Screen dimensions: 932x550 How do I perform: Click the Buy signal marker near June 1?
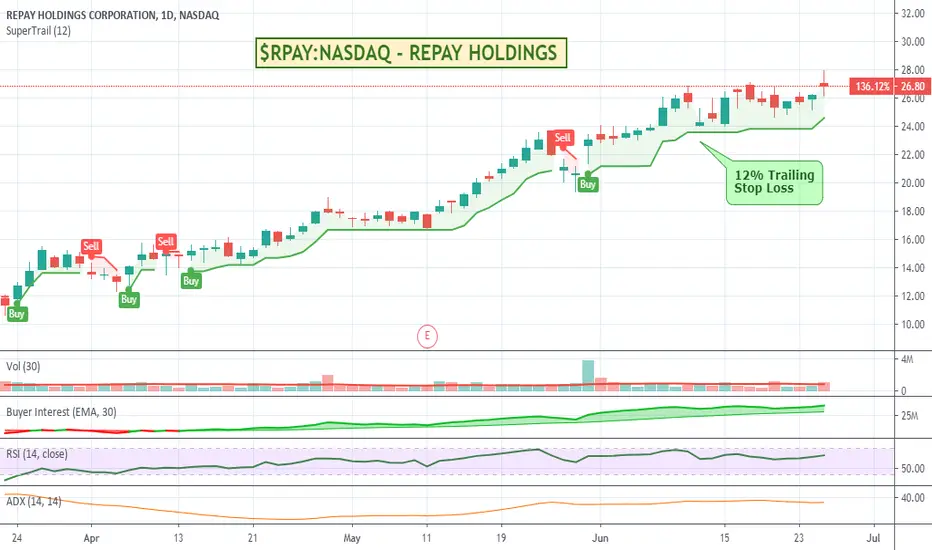(x=587, y=184)
